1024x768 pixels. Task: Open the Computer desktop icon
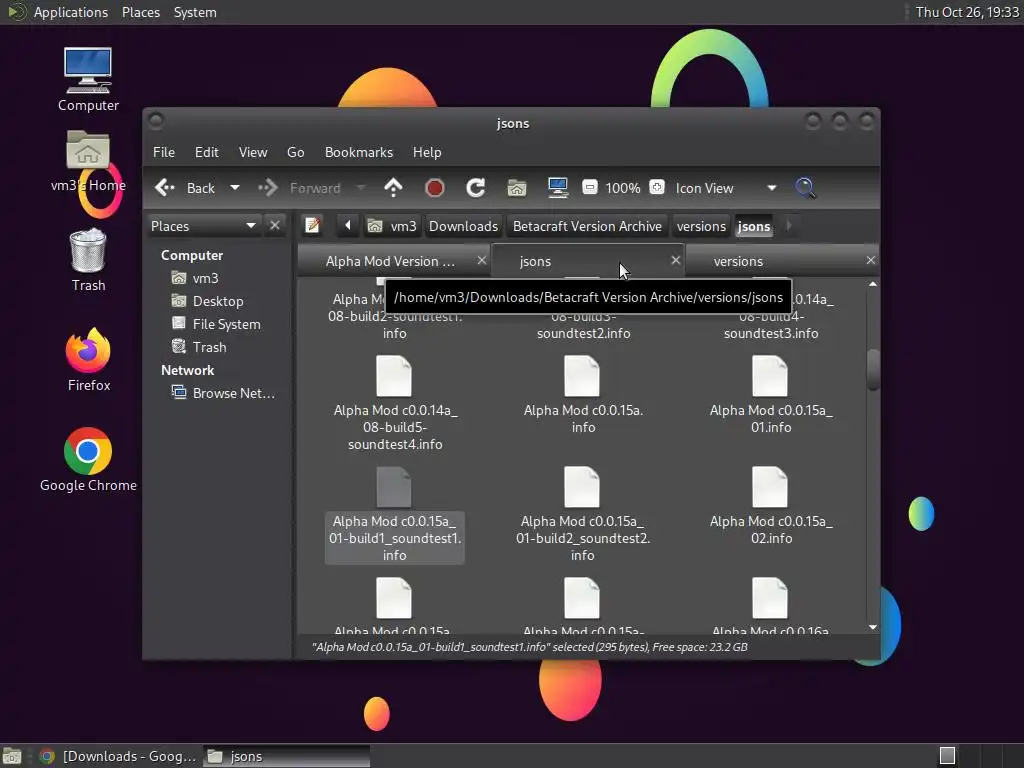click(x=88, y=80)
